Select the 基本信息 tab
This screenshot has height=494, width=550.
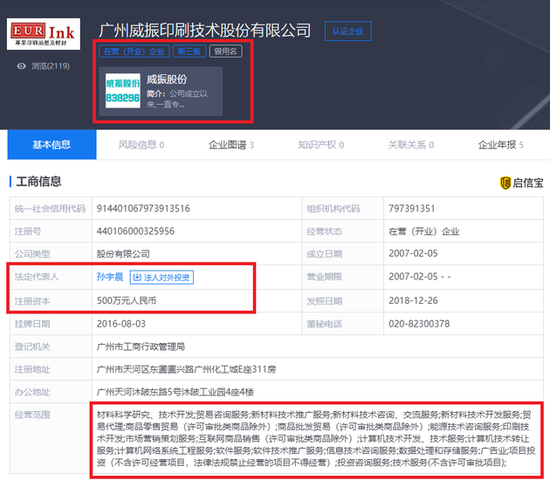pos(52,145)
